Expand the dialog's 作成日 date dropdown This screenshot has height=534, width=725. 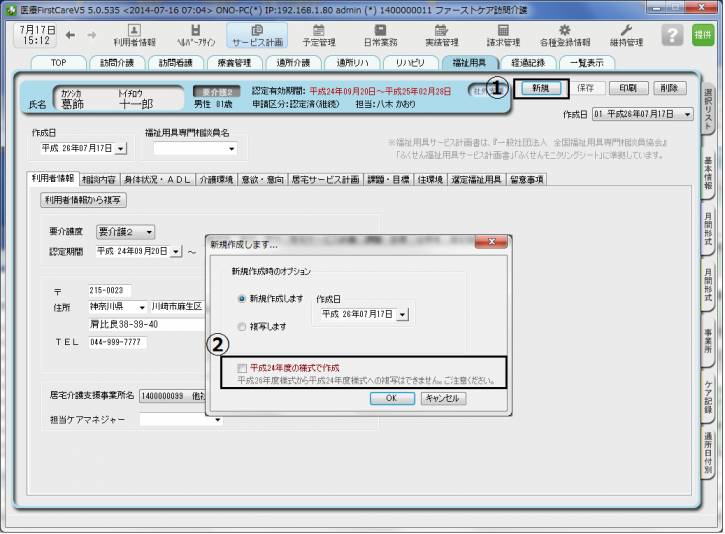pos(402,314)
